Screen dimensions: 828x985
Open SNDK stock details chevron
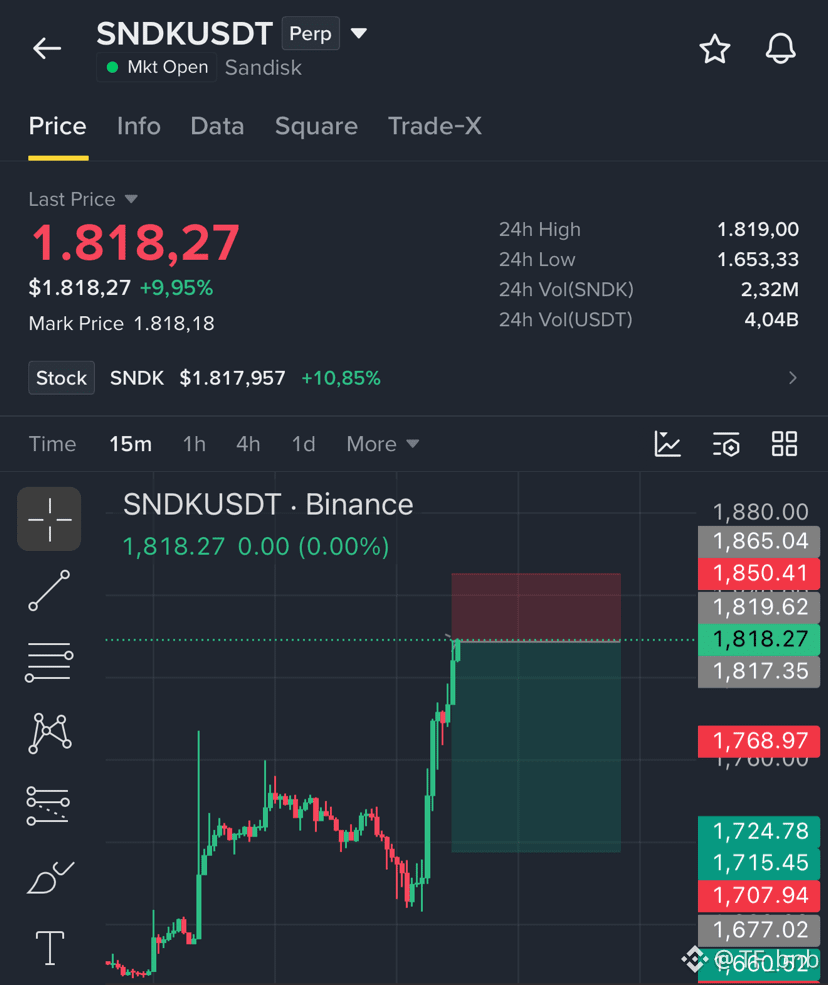(793, 378)
